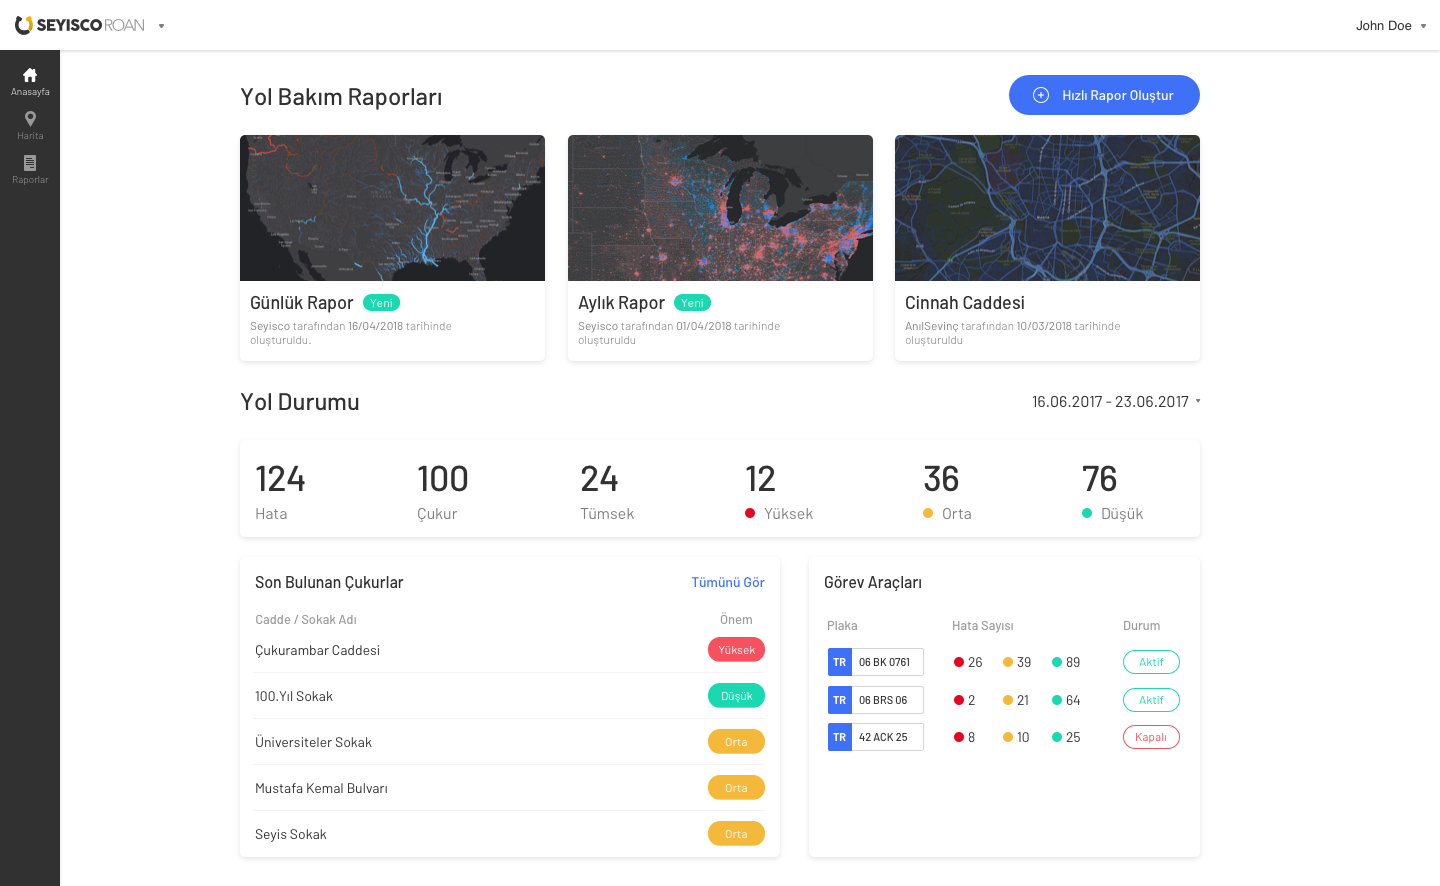
Task: Click the Seyisco Roan logo
Action: (x=80, y=25)
